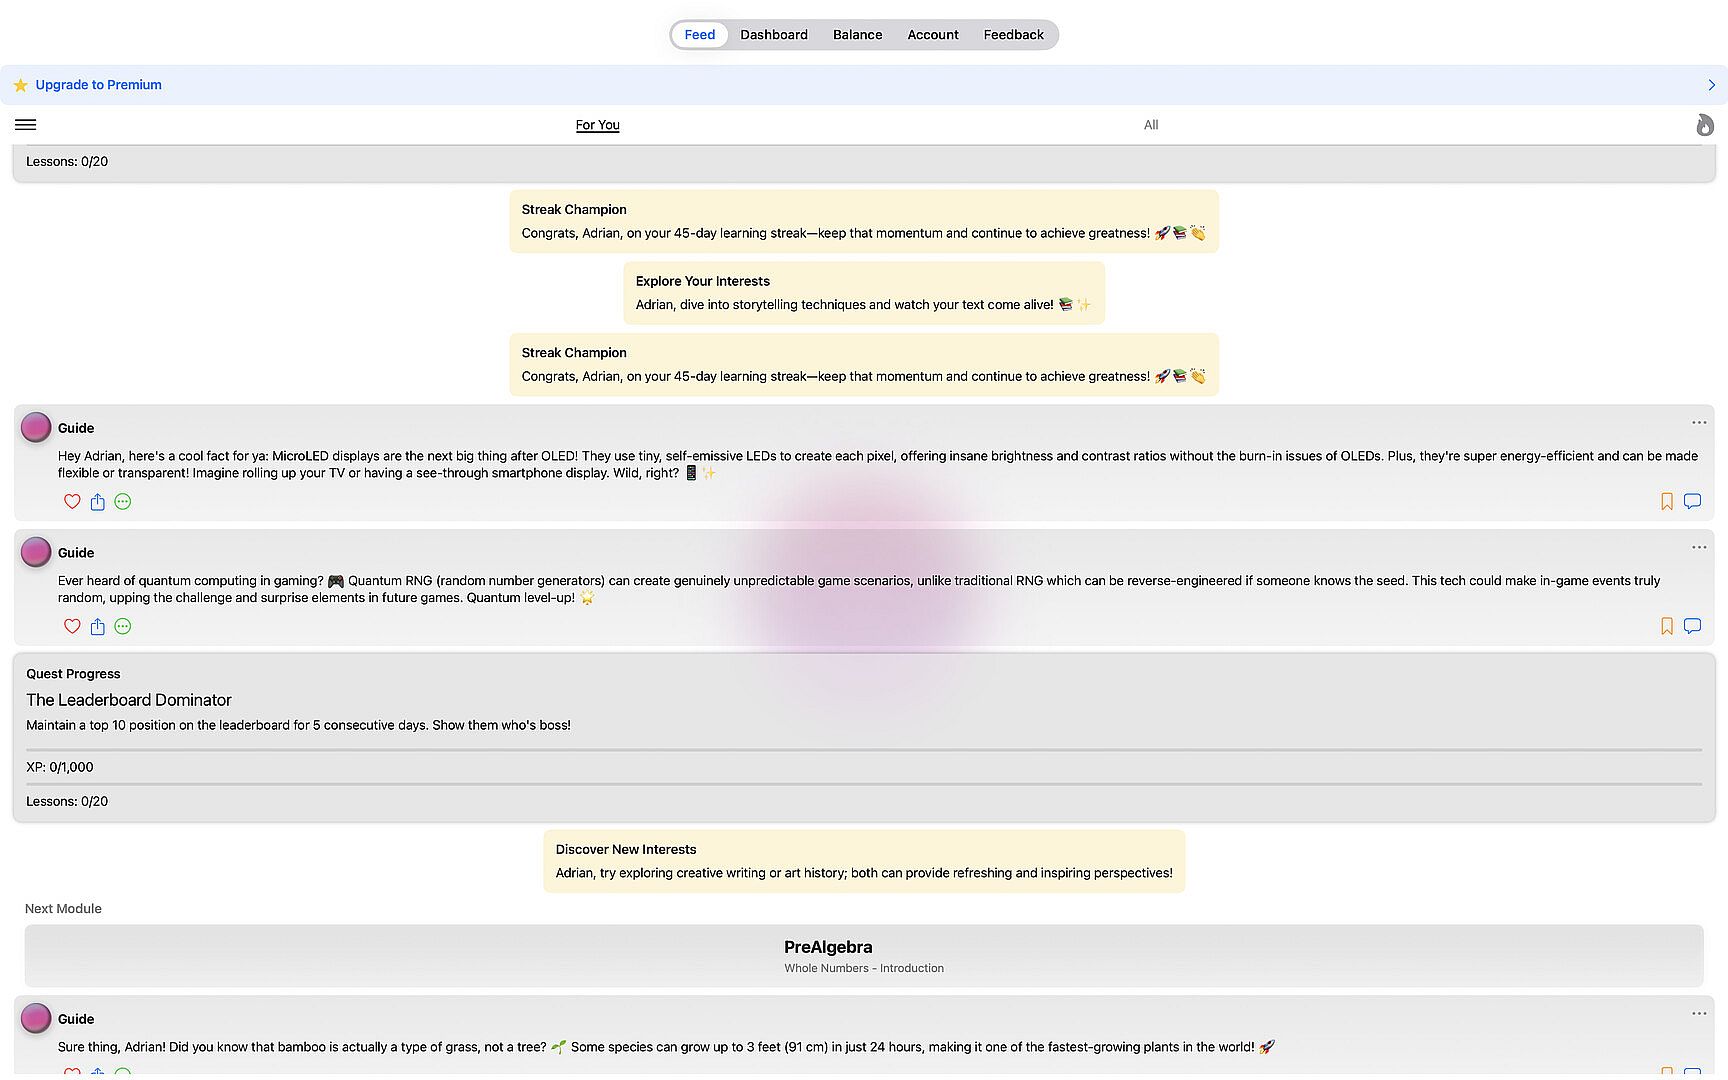The image size is (1728, 1080).
Task: Open the Account tab
Action: tap(933, 35)
